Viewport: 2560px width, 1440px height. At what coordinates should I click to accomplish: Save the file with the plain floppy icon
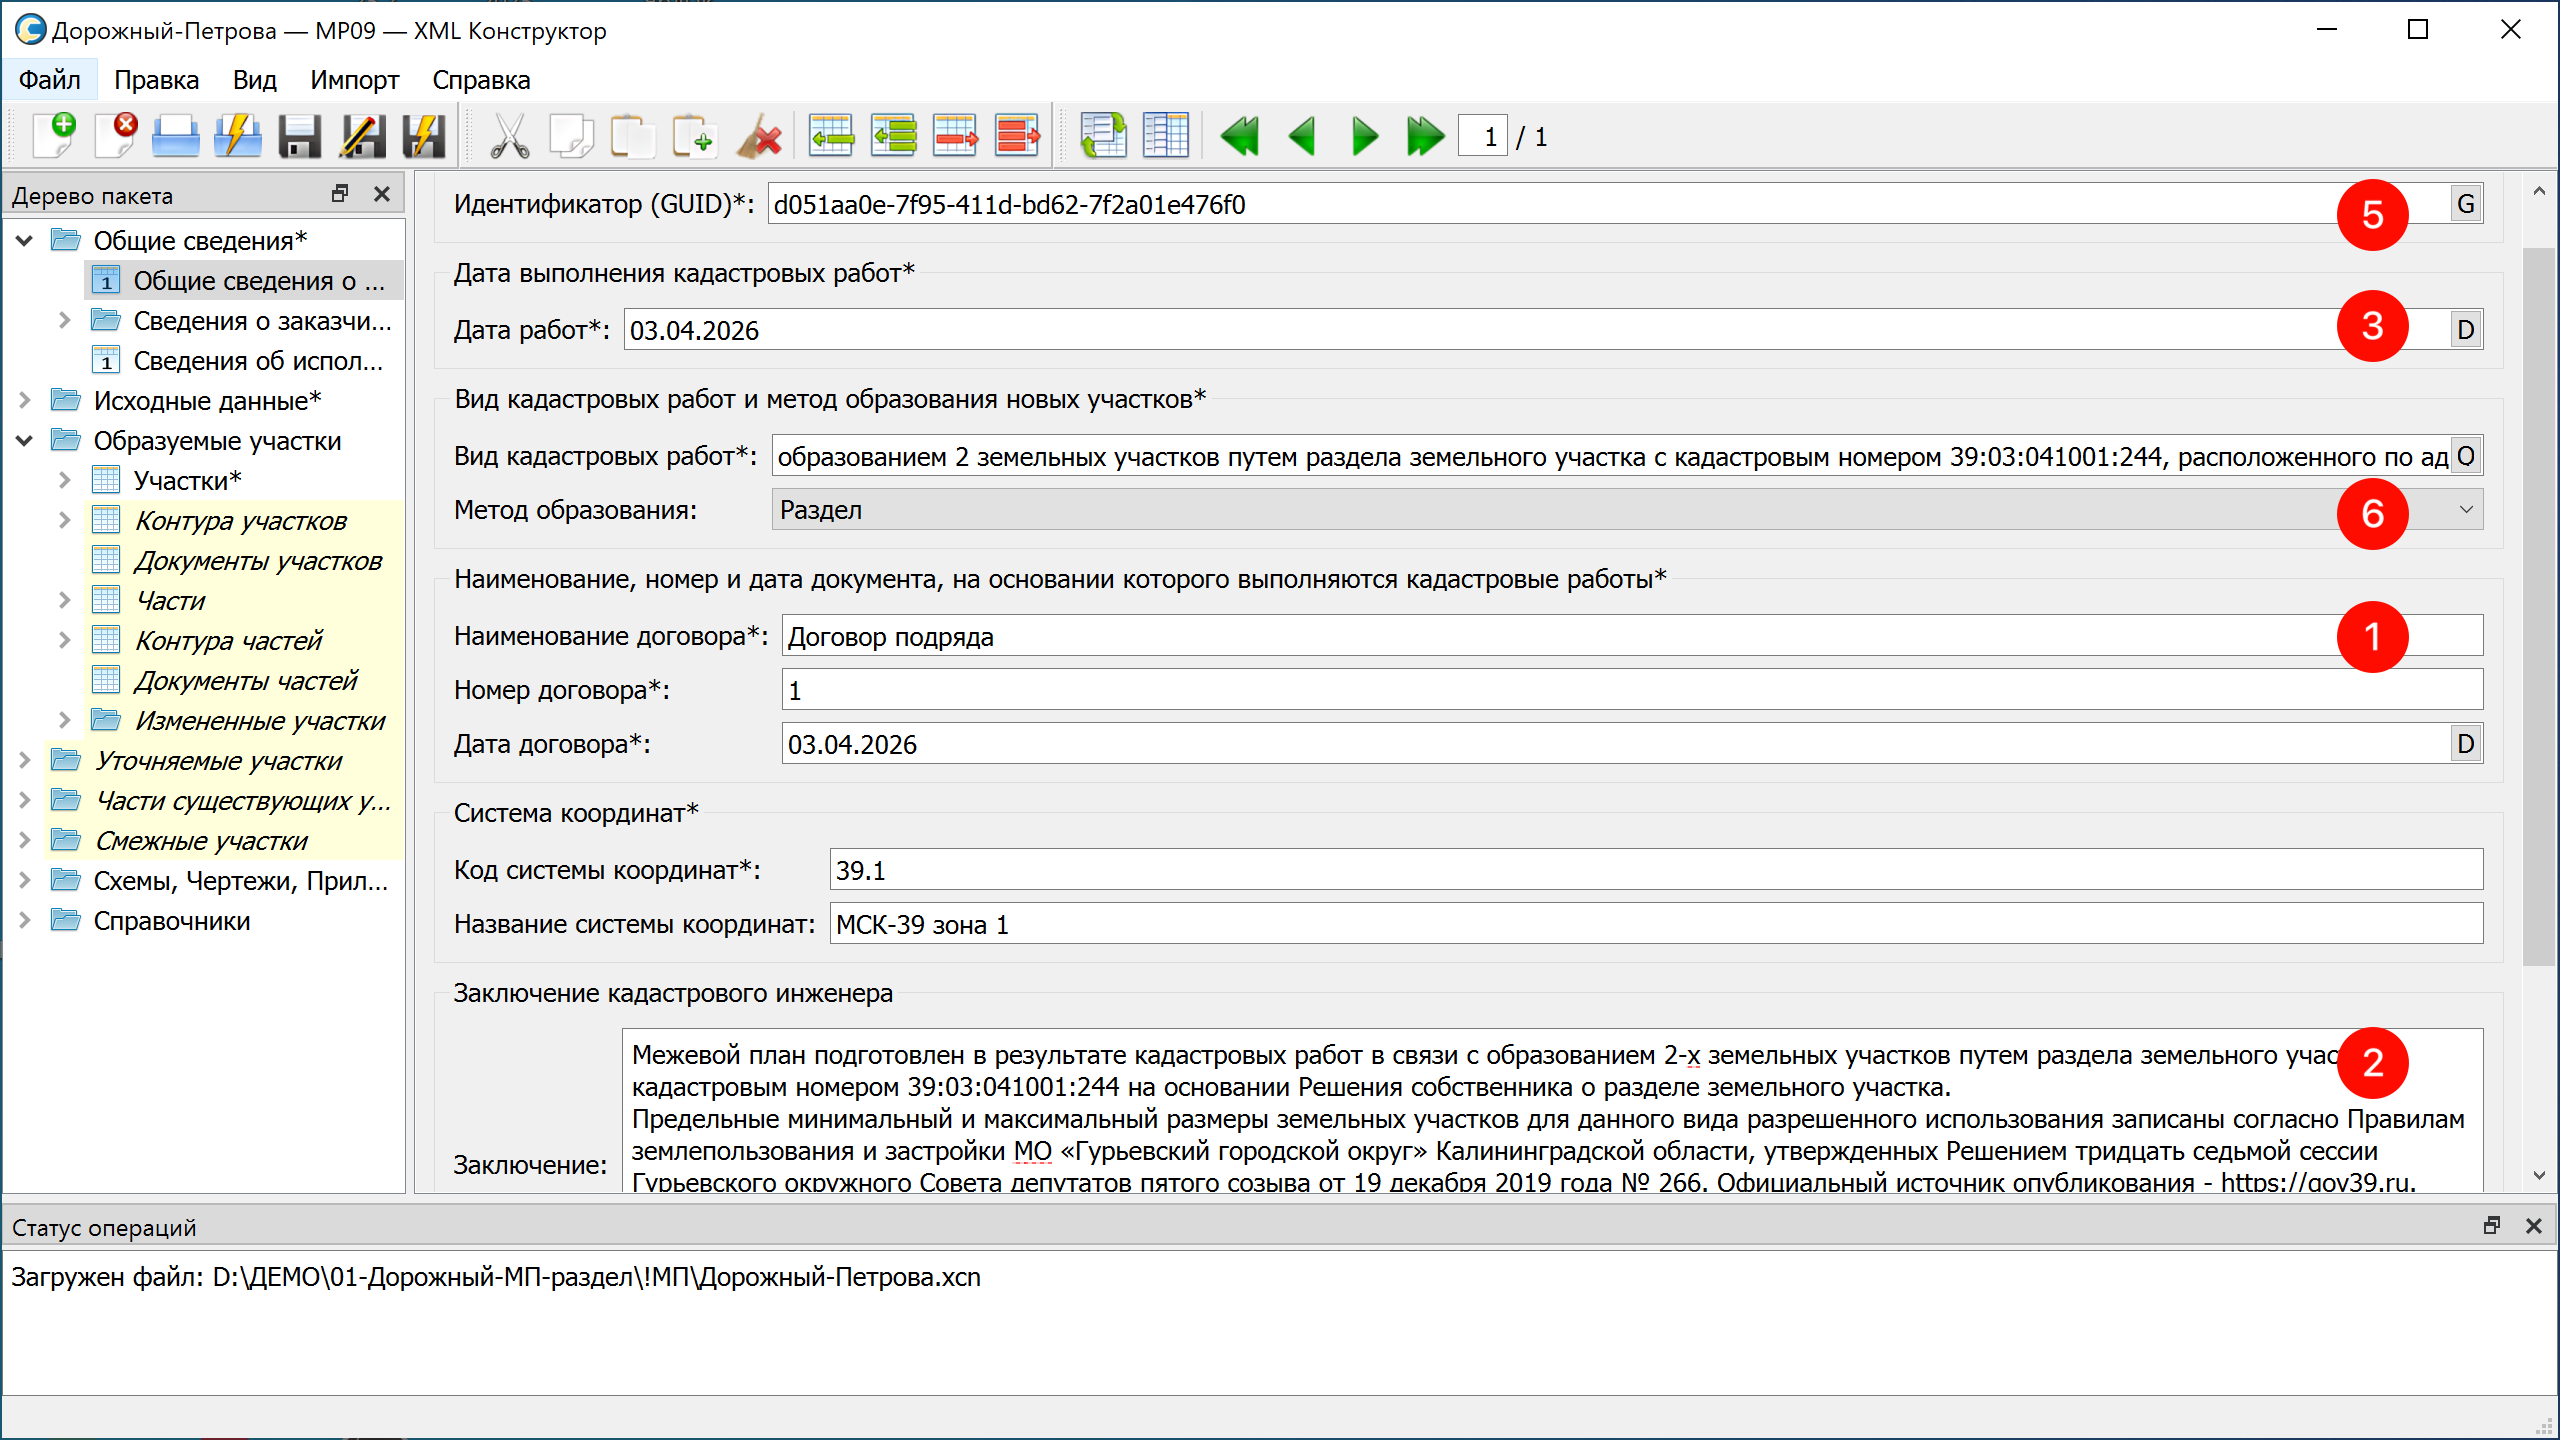[x=299, y=136]
